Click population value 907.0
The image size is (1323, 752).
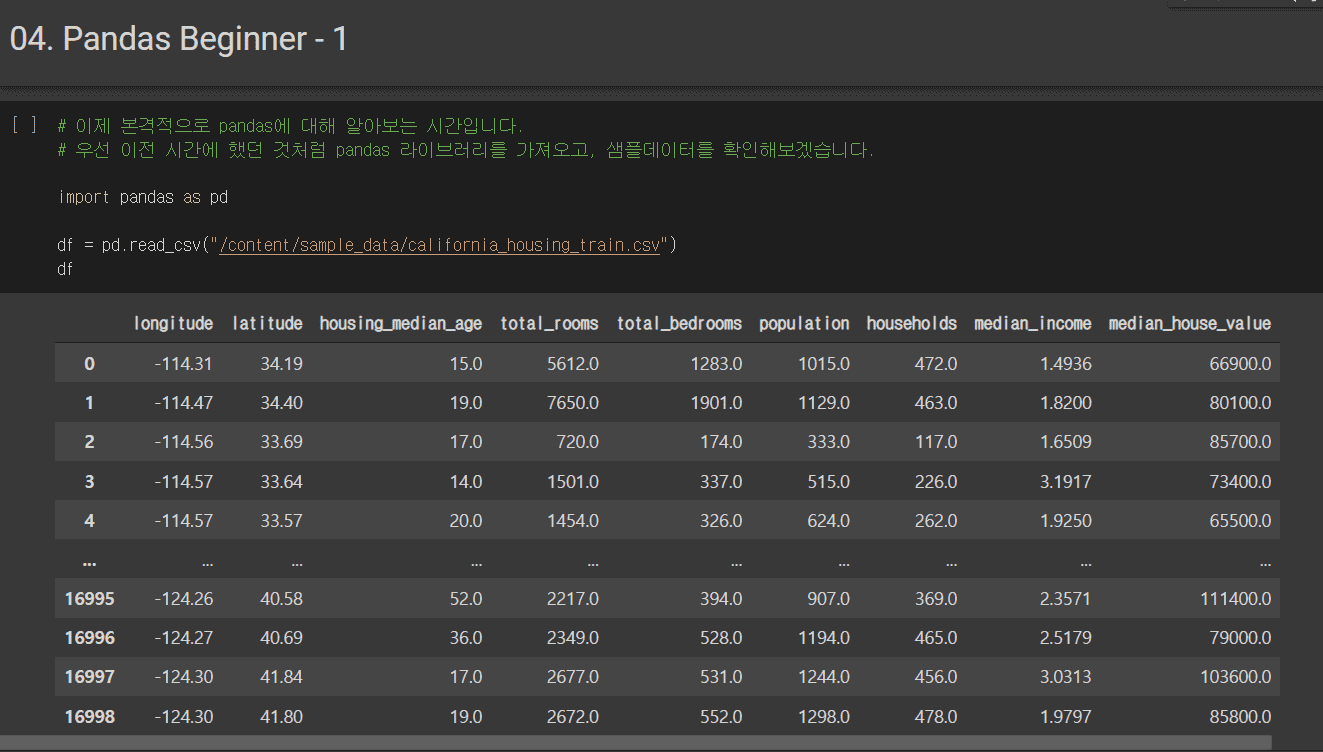click(x=829, y=599)
